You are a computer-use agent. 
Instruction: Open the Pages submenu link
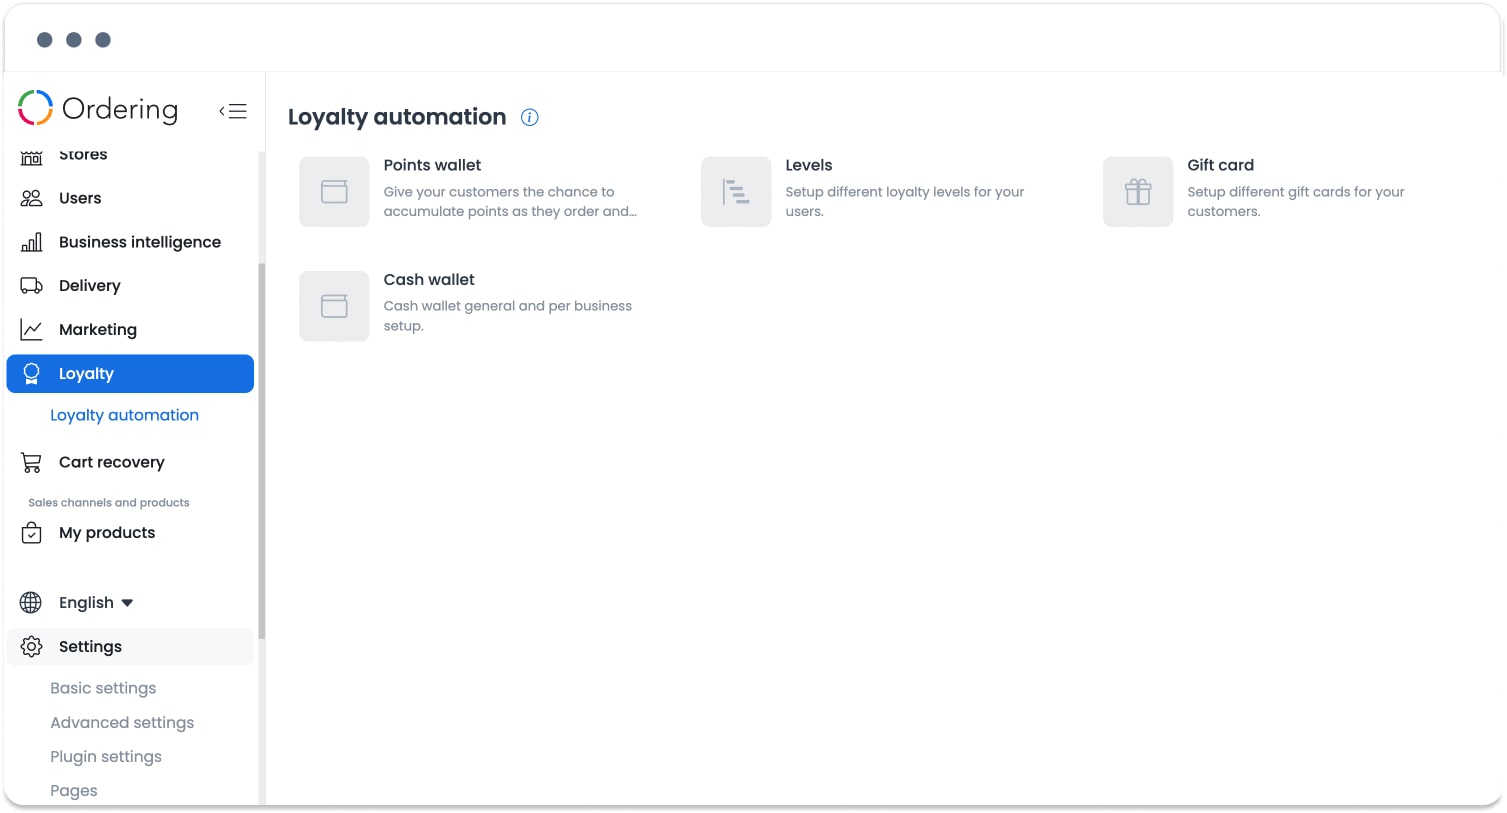click(x=74, y=790)
